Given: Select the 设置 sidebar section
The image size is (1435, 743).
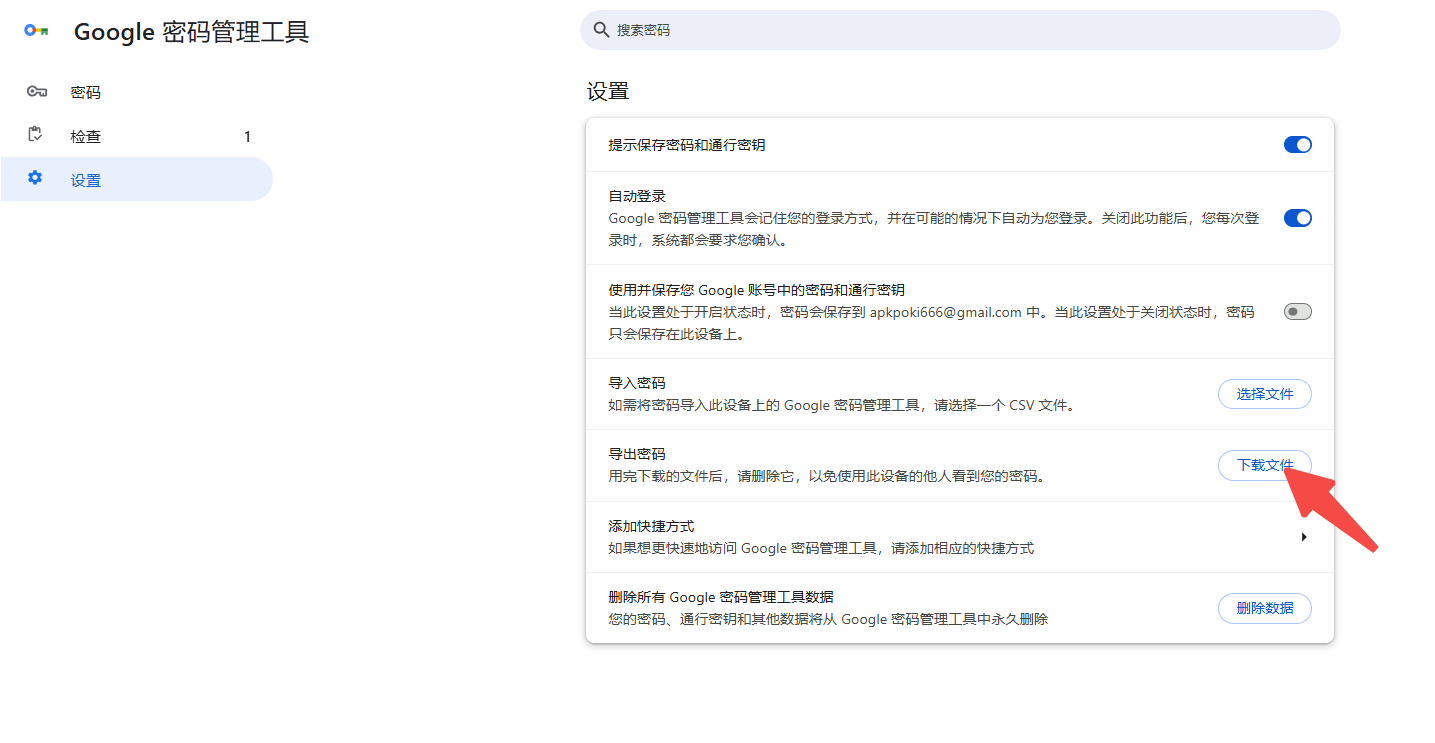Looking at the screenshot, I should pos(137,180).
